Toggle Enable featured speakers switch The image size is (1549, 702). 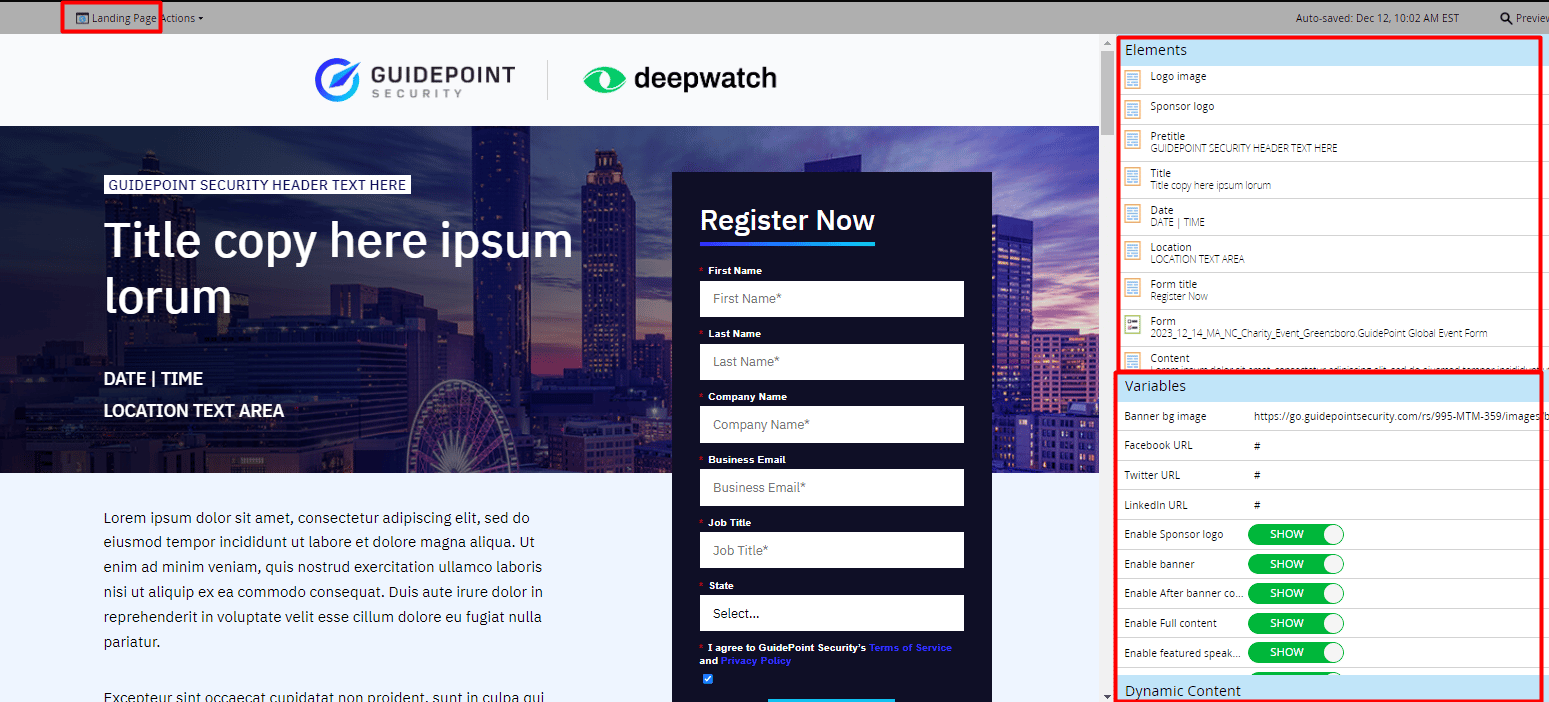(1296, 652)
